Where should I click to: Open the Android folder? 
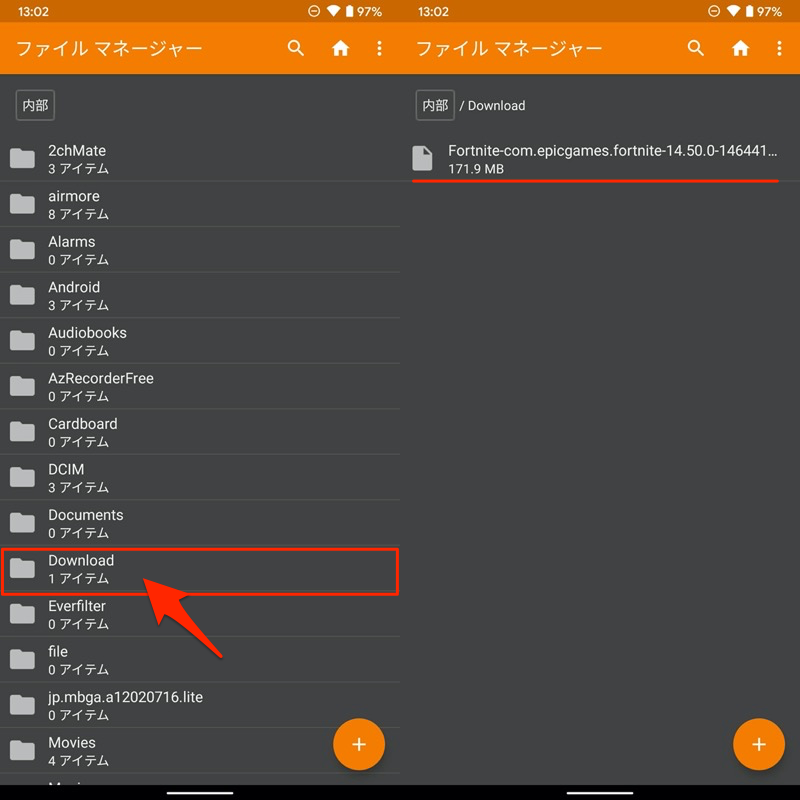[200, 296]
